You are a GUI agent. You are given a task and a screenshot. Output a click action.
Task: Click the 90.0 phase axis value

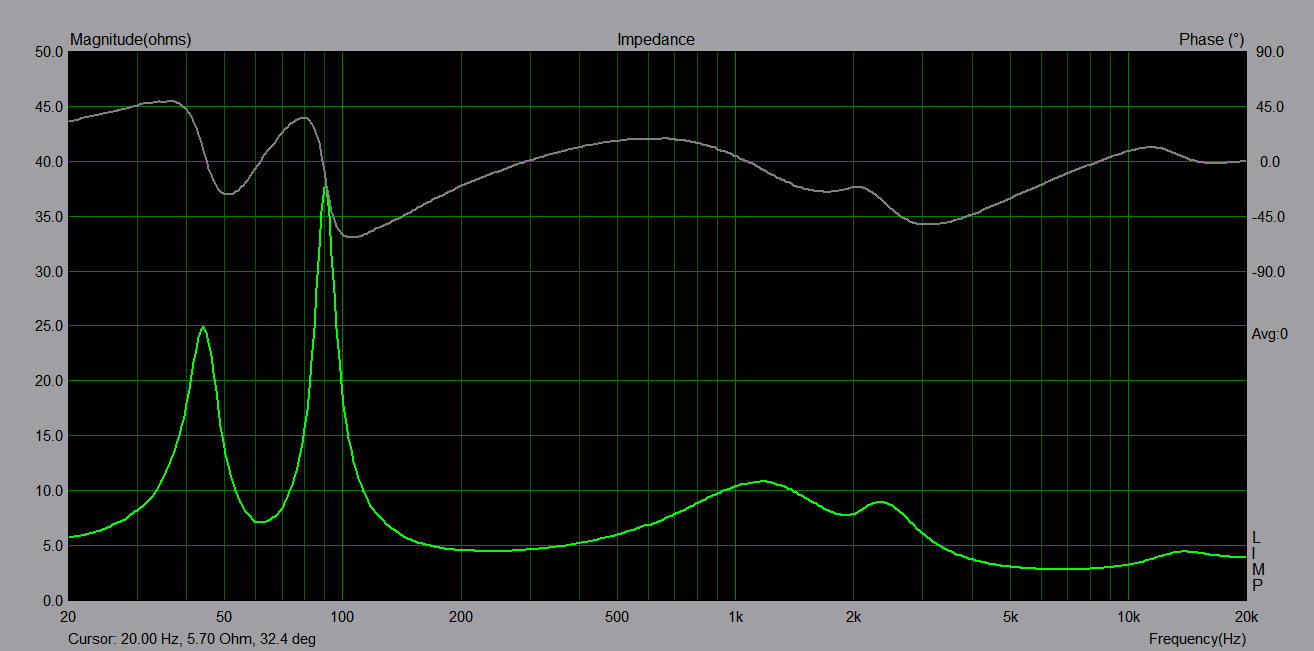pos(1269,52)
